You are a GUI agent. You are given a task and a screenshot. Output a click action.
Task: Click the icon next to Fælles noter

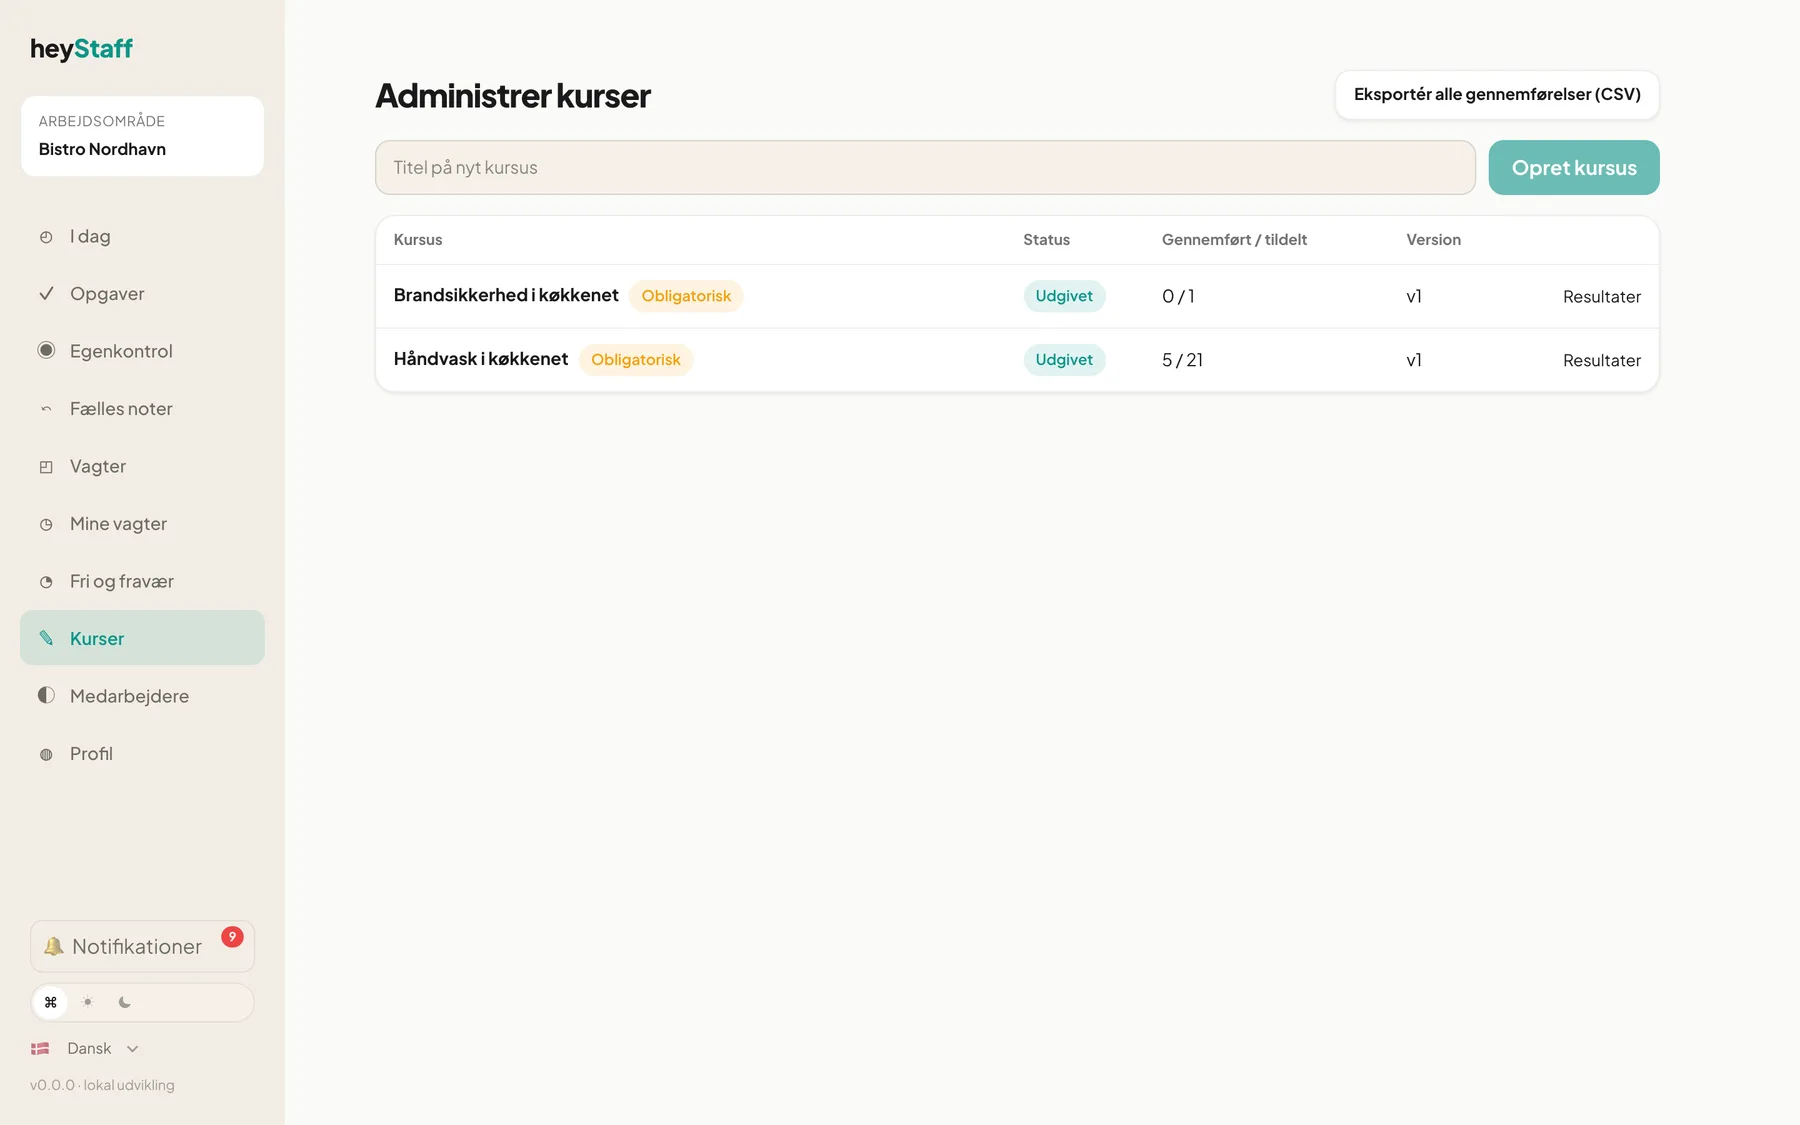(x=46, y=409)
